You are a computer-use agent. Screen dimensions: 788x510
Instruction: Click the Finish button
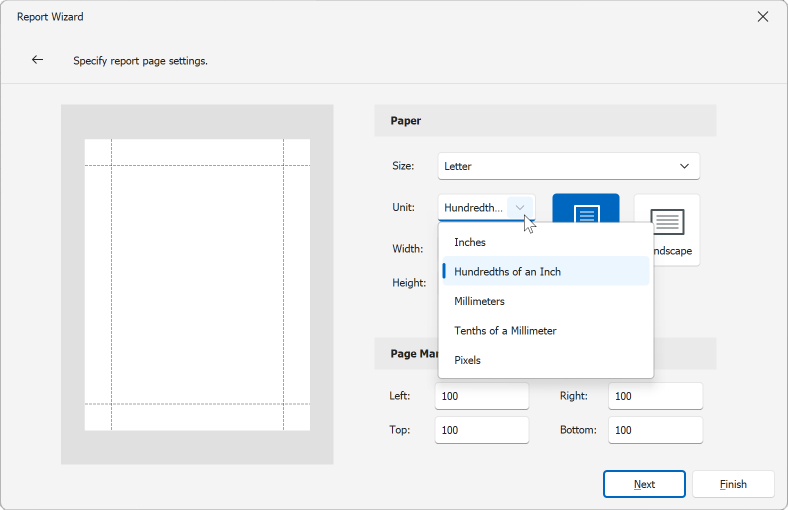(x=733, y=484)
